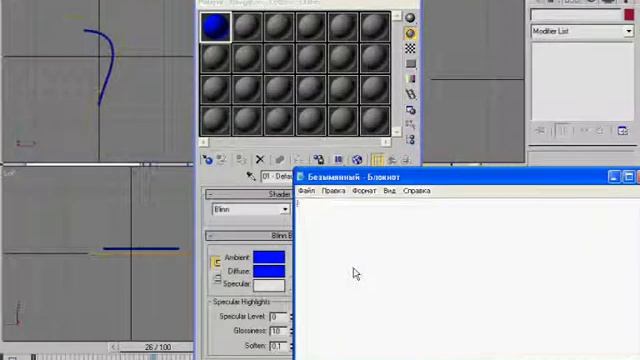Click the Get Material icon
640x360 pixels.
pos(207,160)
